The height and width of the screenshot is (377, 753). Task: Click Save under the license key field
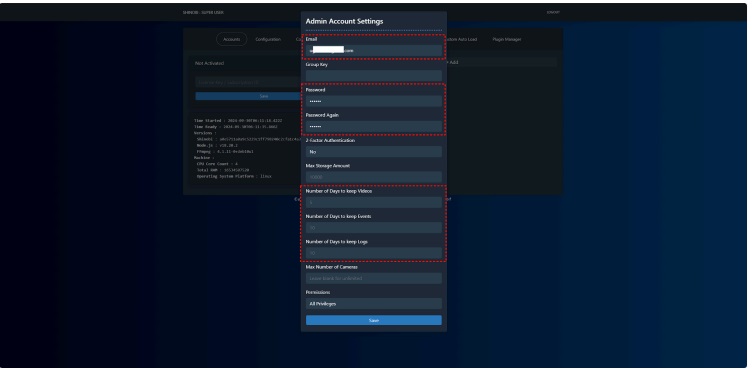click(x=248, y=96)
